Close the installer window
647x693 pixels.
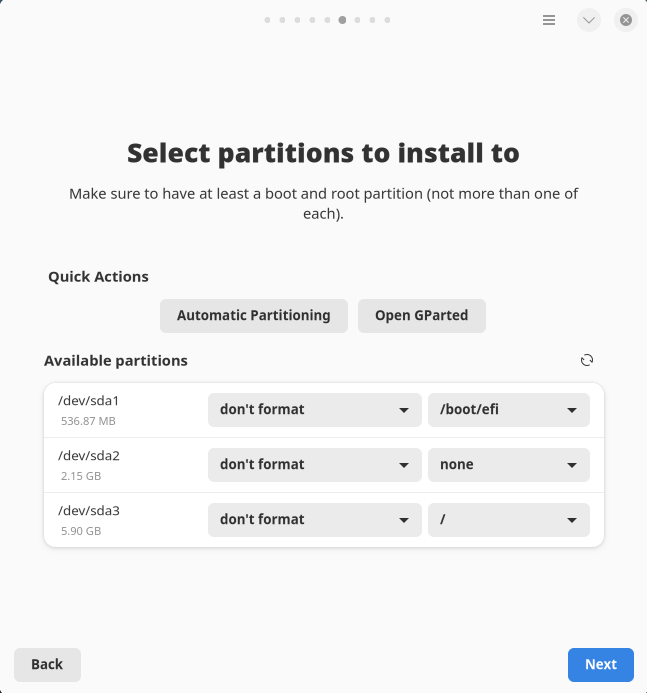[625, 20]
